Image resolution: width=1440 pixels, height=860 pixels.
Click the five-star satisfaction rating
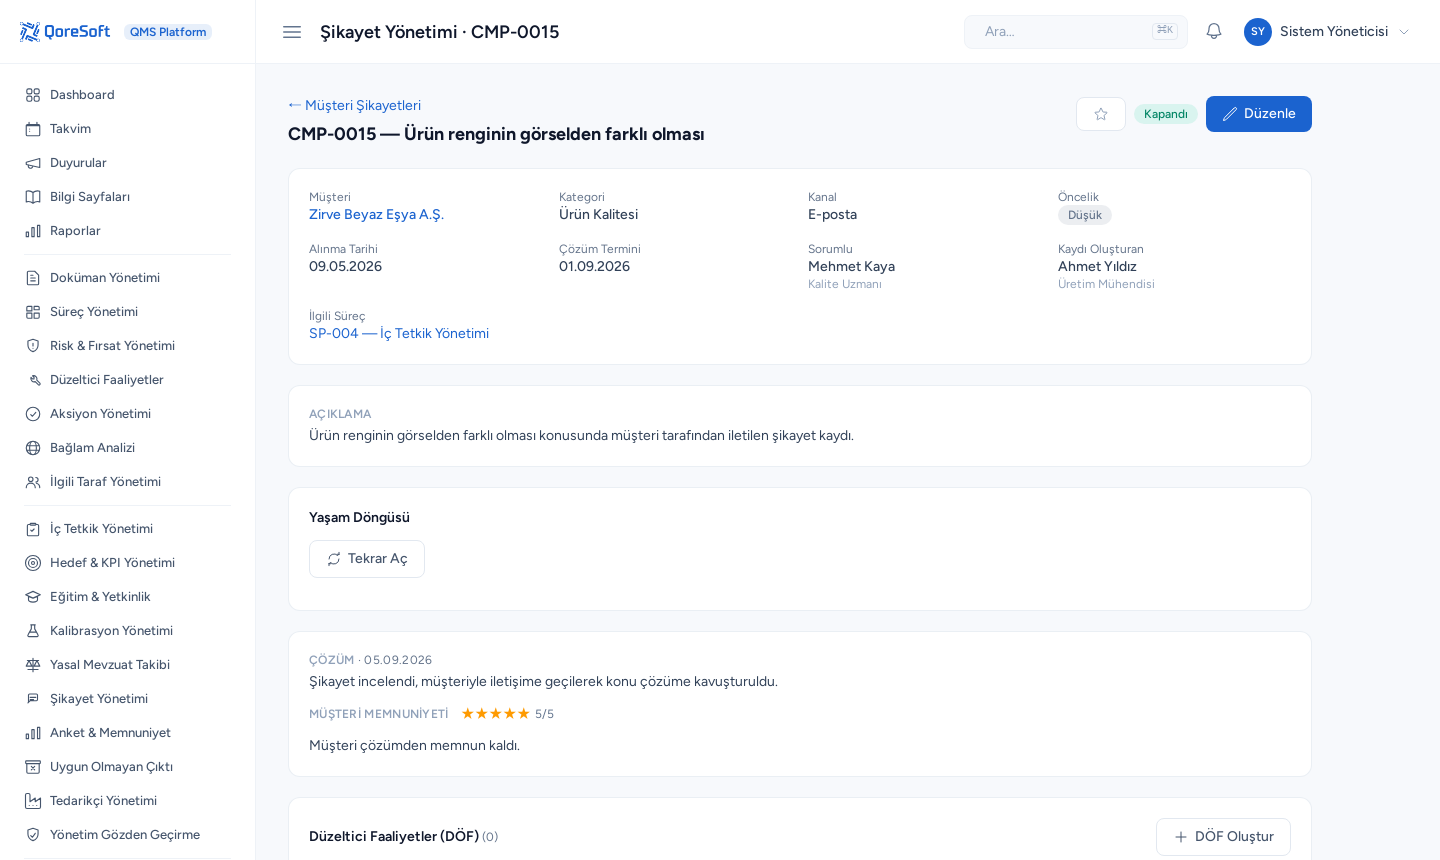(x=495, y=714)
